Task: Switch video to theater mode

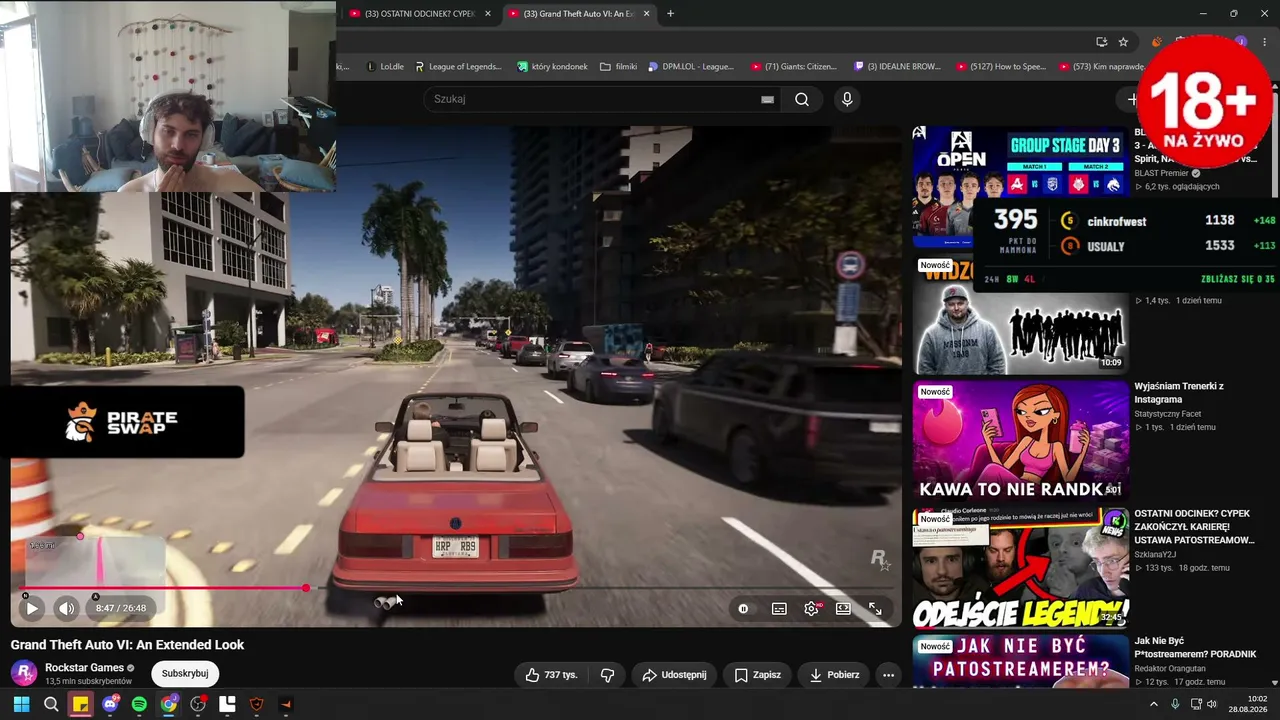Action: [x=843, y=608]
